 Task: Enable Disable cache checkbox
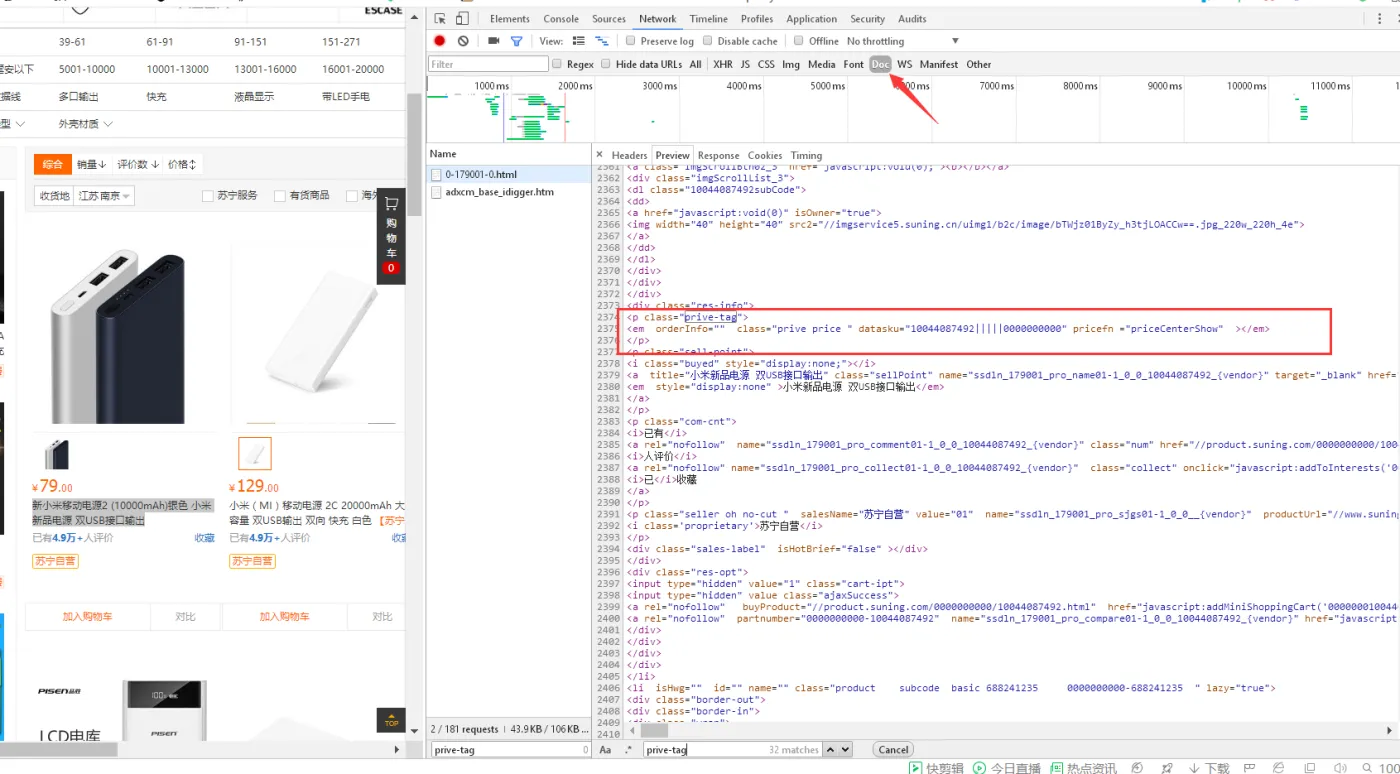click(707, 41)
